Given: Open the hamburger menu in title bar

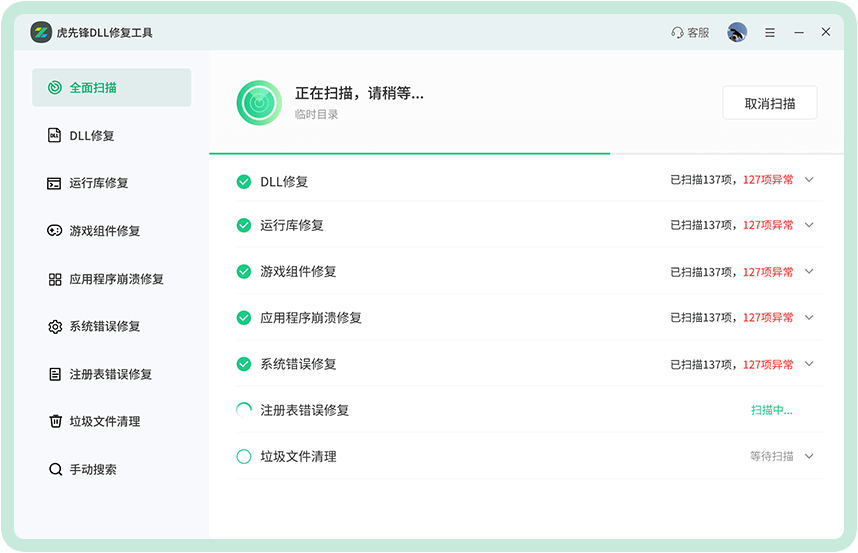Looking at the screenshot, I should (770, 32).
